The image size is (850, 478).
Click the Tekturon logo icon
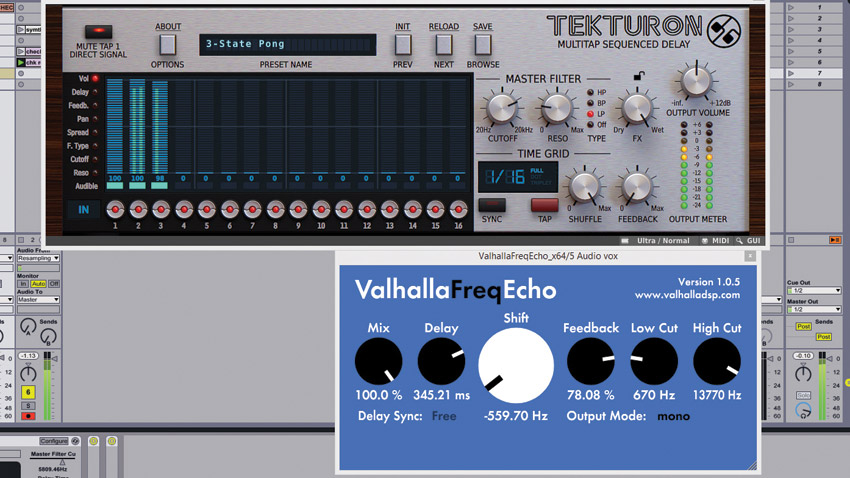tap(724, 31)
